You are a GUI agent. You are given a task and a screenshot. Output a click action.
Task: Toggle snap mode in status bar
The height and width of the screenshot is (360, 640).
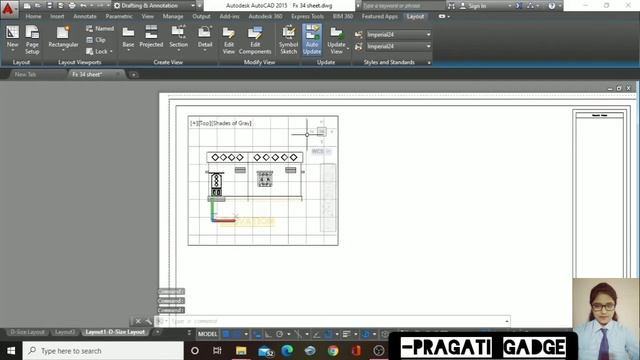pyautogui.click(x=237, y=334)
